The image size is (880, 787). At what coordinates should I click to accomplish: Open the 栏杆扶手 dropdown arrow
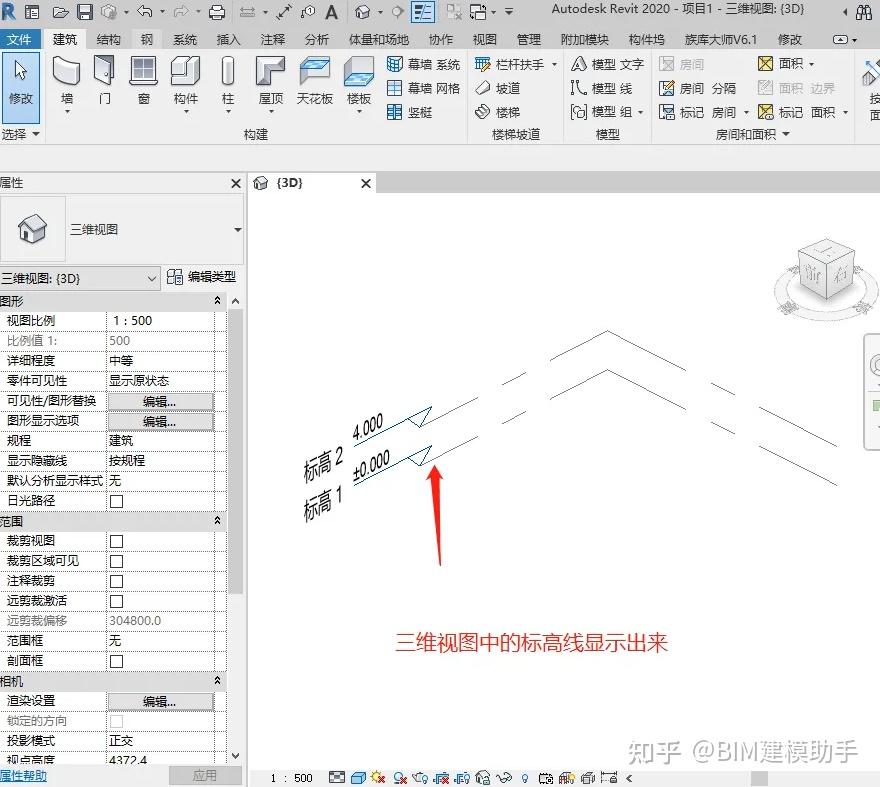coord(554,65)
